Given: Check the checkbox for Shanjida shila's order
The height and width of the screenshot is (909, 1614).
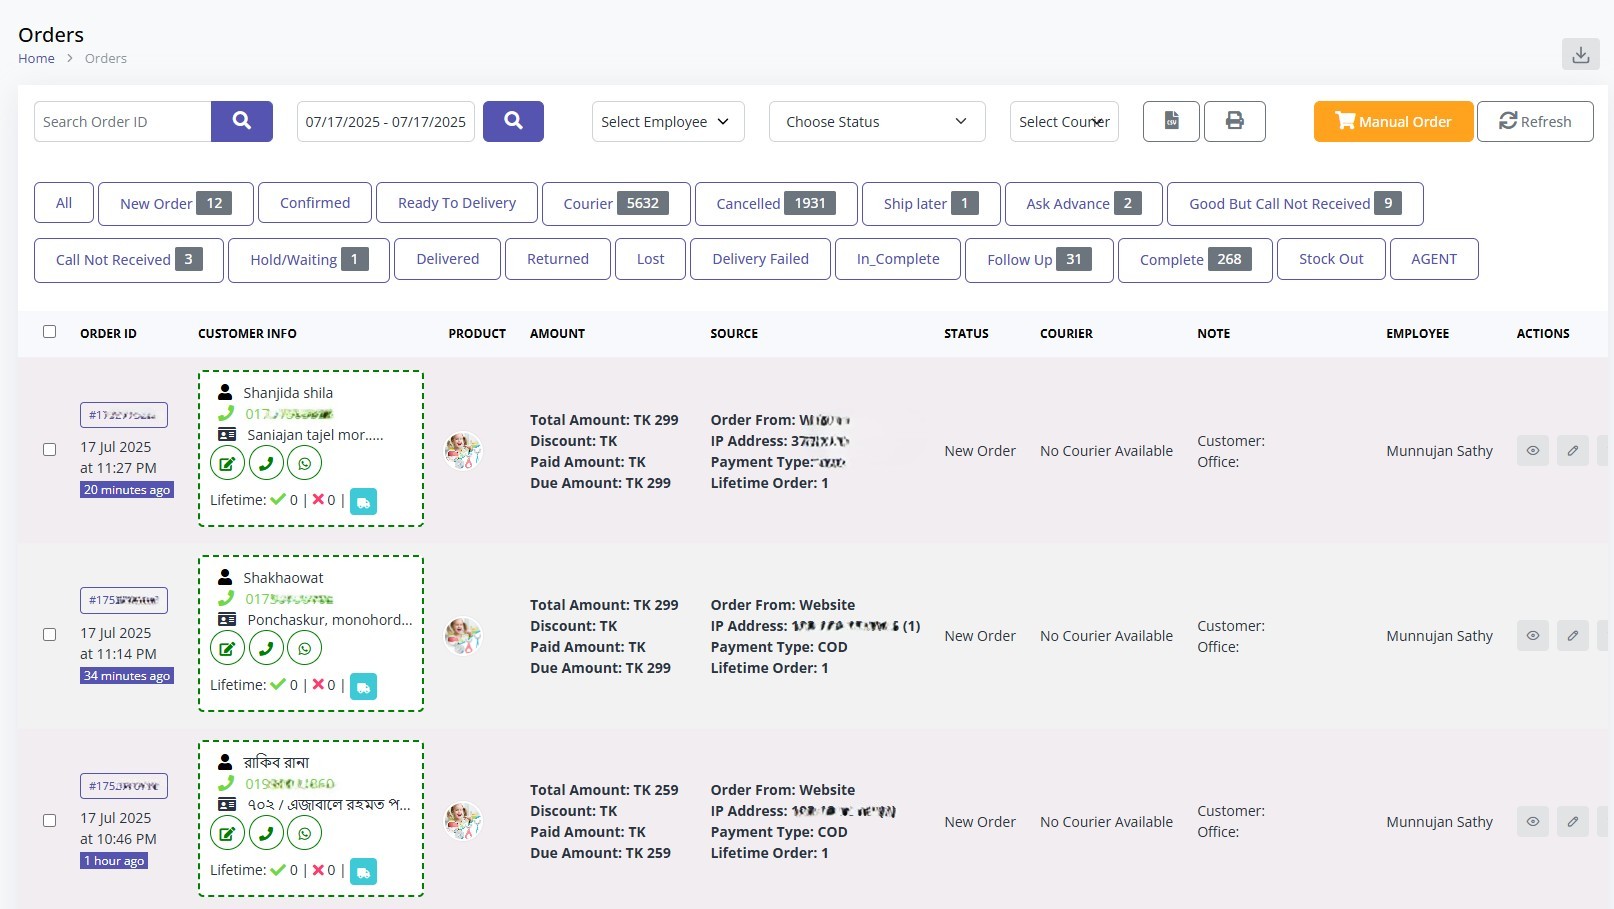Looking at the screenshot, I should coord(49,450).
